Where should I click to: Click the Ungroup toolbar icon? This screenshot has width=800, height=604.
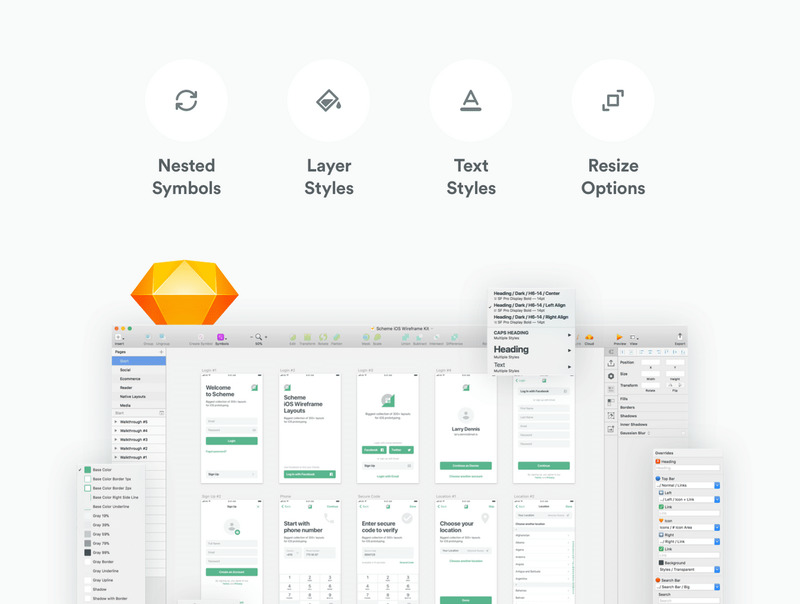coord(162,337)
